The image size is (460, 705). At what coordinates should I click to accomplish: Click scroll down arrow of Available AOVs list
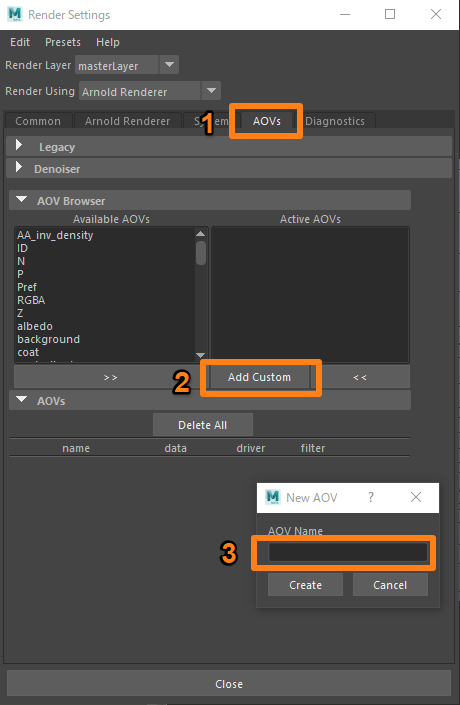(201, 355)
